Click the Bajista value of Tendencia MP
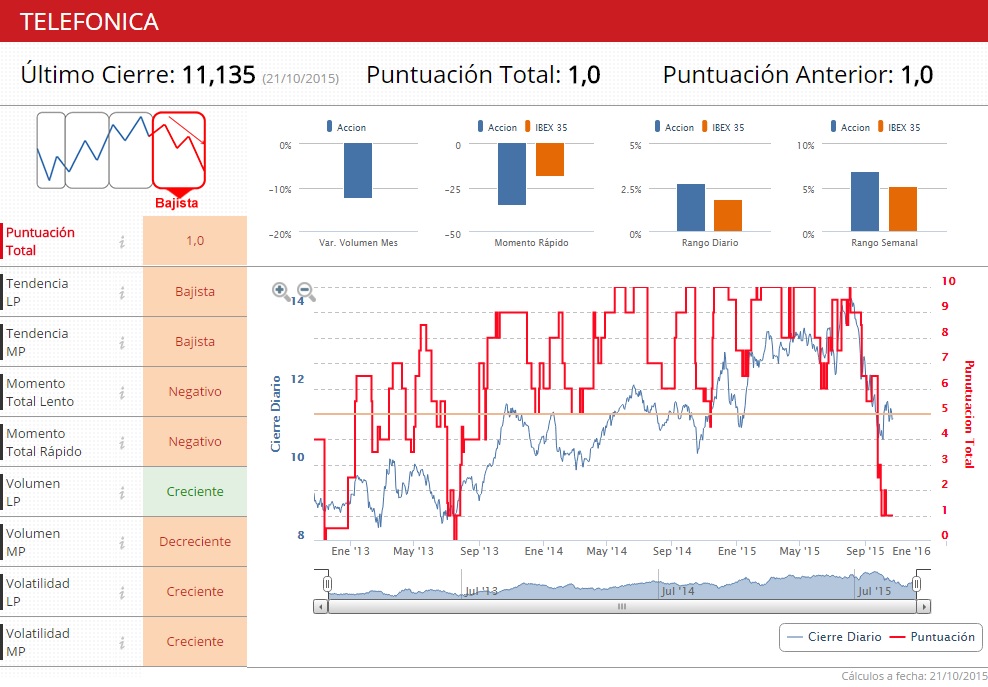988x687 pixels. [195, 341]
